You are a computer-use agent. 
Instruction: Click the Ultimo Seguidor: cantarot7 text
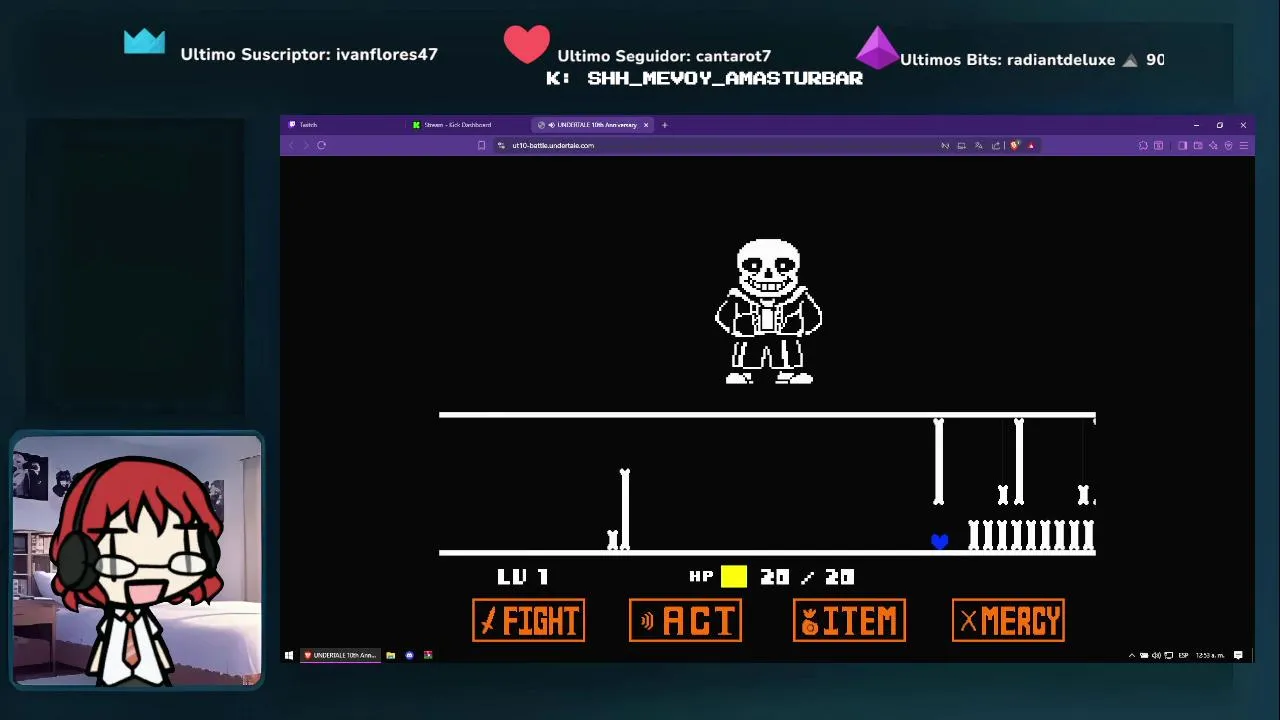pos(664,56)
